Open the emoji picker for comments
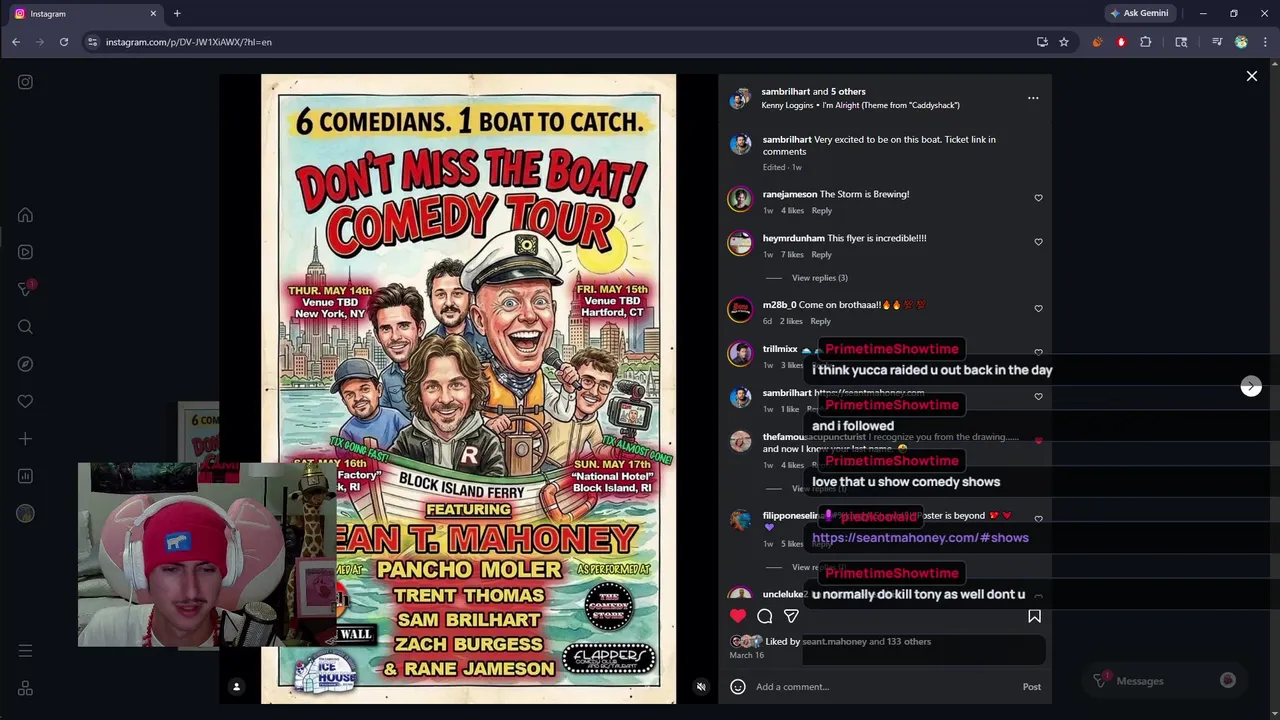Screen dimensions: 1280x720 coord(738,687)
